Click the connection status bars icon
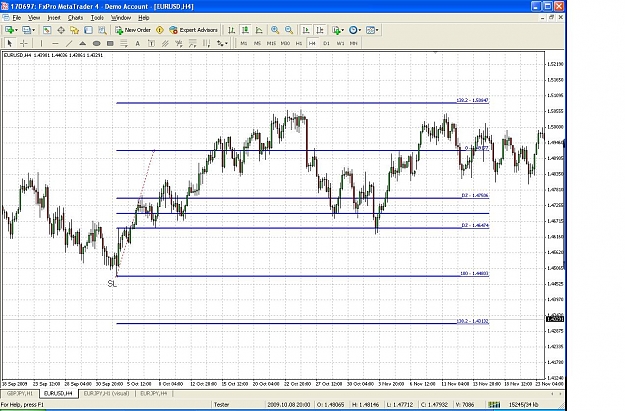Viewport: 625px width, 411px height. [494, 405]
